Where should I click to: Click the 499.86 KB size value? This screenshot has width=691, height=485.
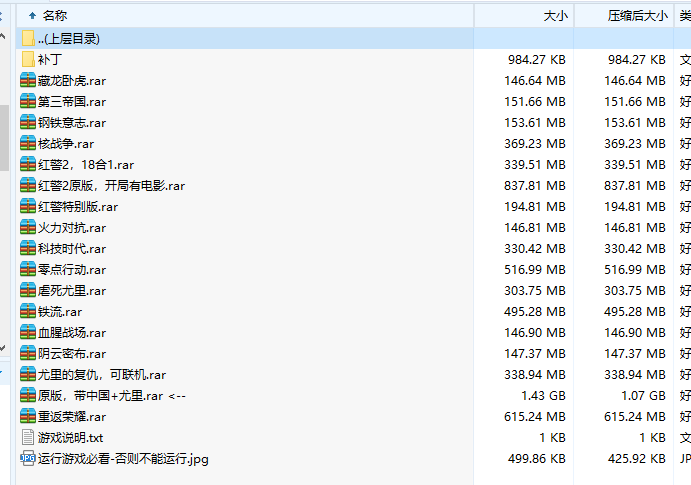[537, 459]
